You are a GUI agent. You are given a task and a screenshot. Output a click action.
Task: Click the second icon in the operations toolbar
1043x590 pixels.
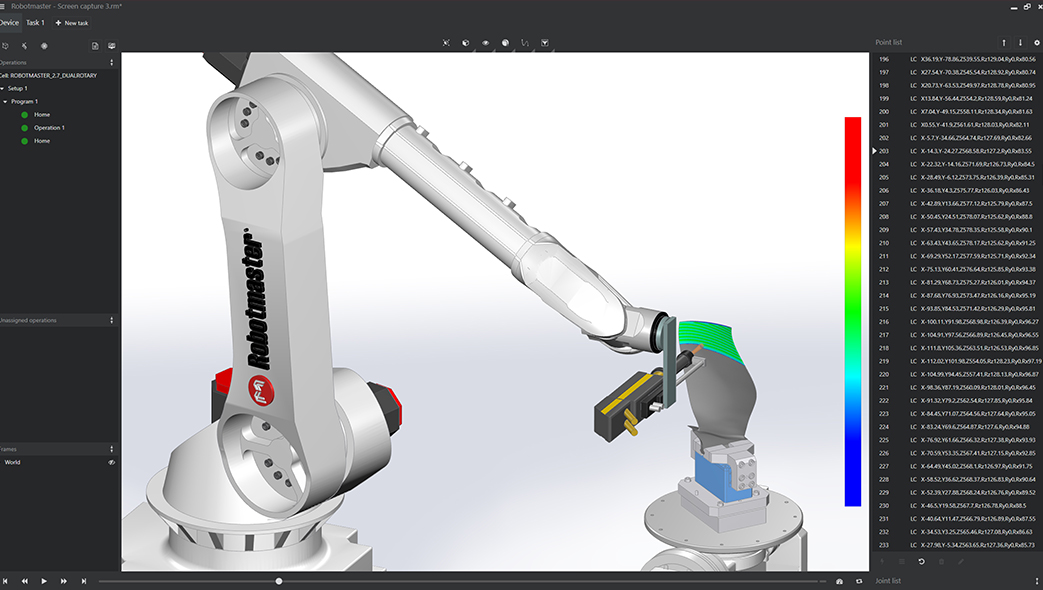(25, 46)
